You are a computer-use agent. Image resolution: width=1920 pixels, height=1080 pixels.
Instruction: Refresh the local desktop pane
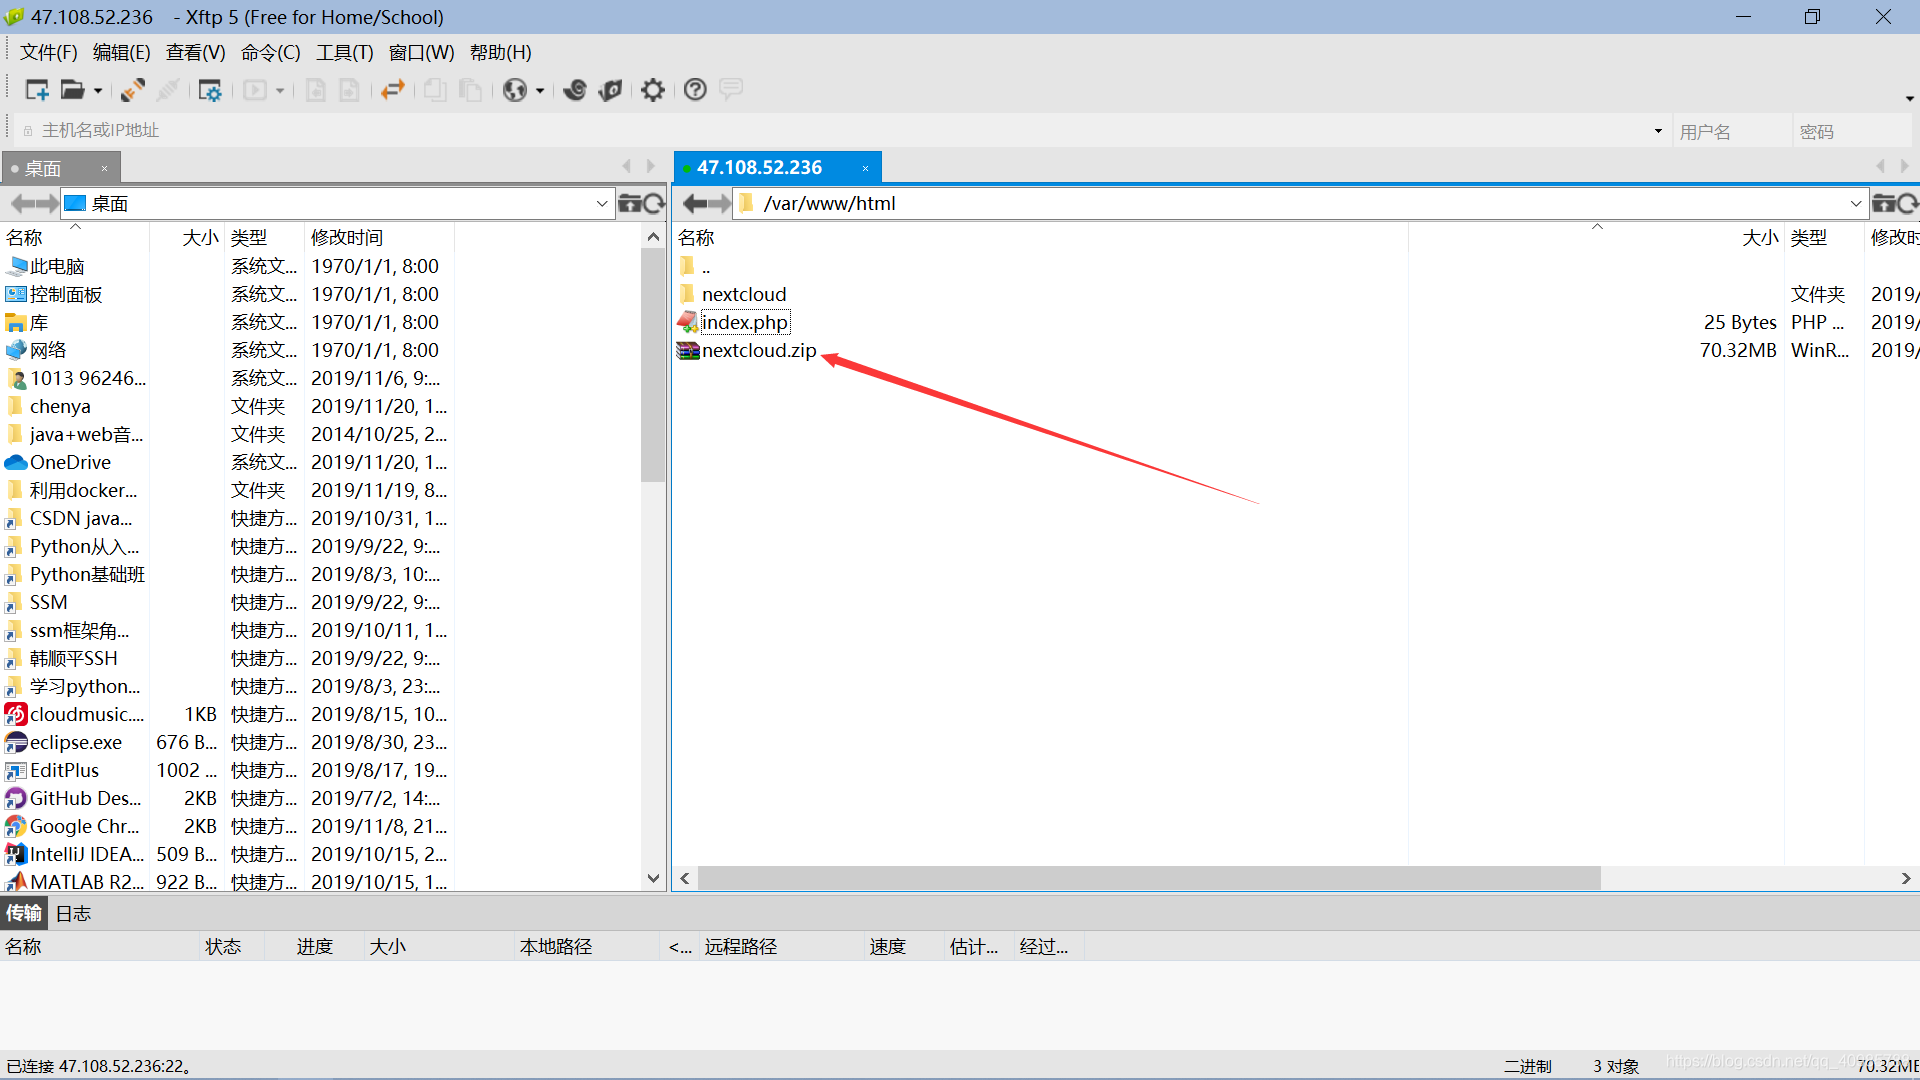(x=654, y=204)
